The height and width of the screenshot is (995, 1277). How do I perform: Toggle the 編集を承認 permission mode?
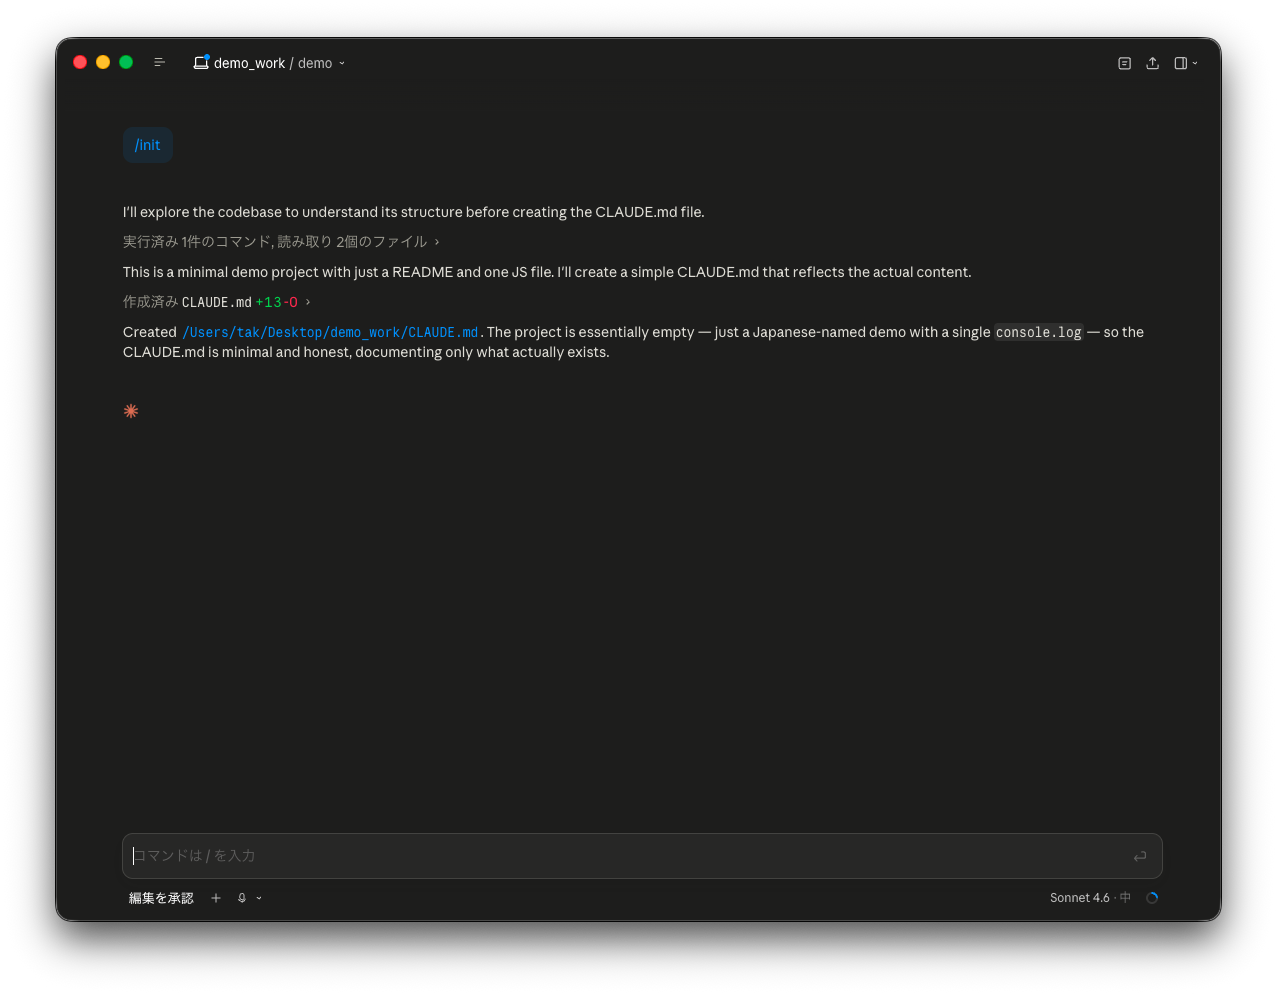pos(161,898)
